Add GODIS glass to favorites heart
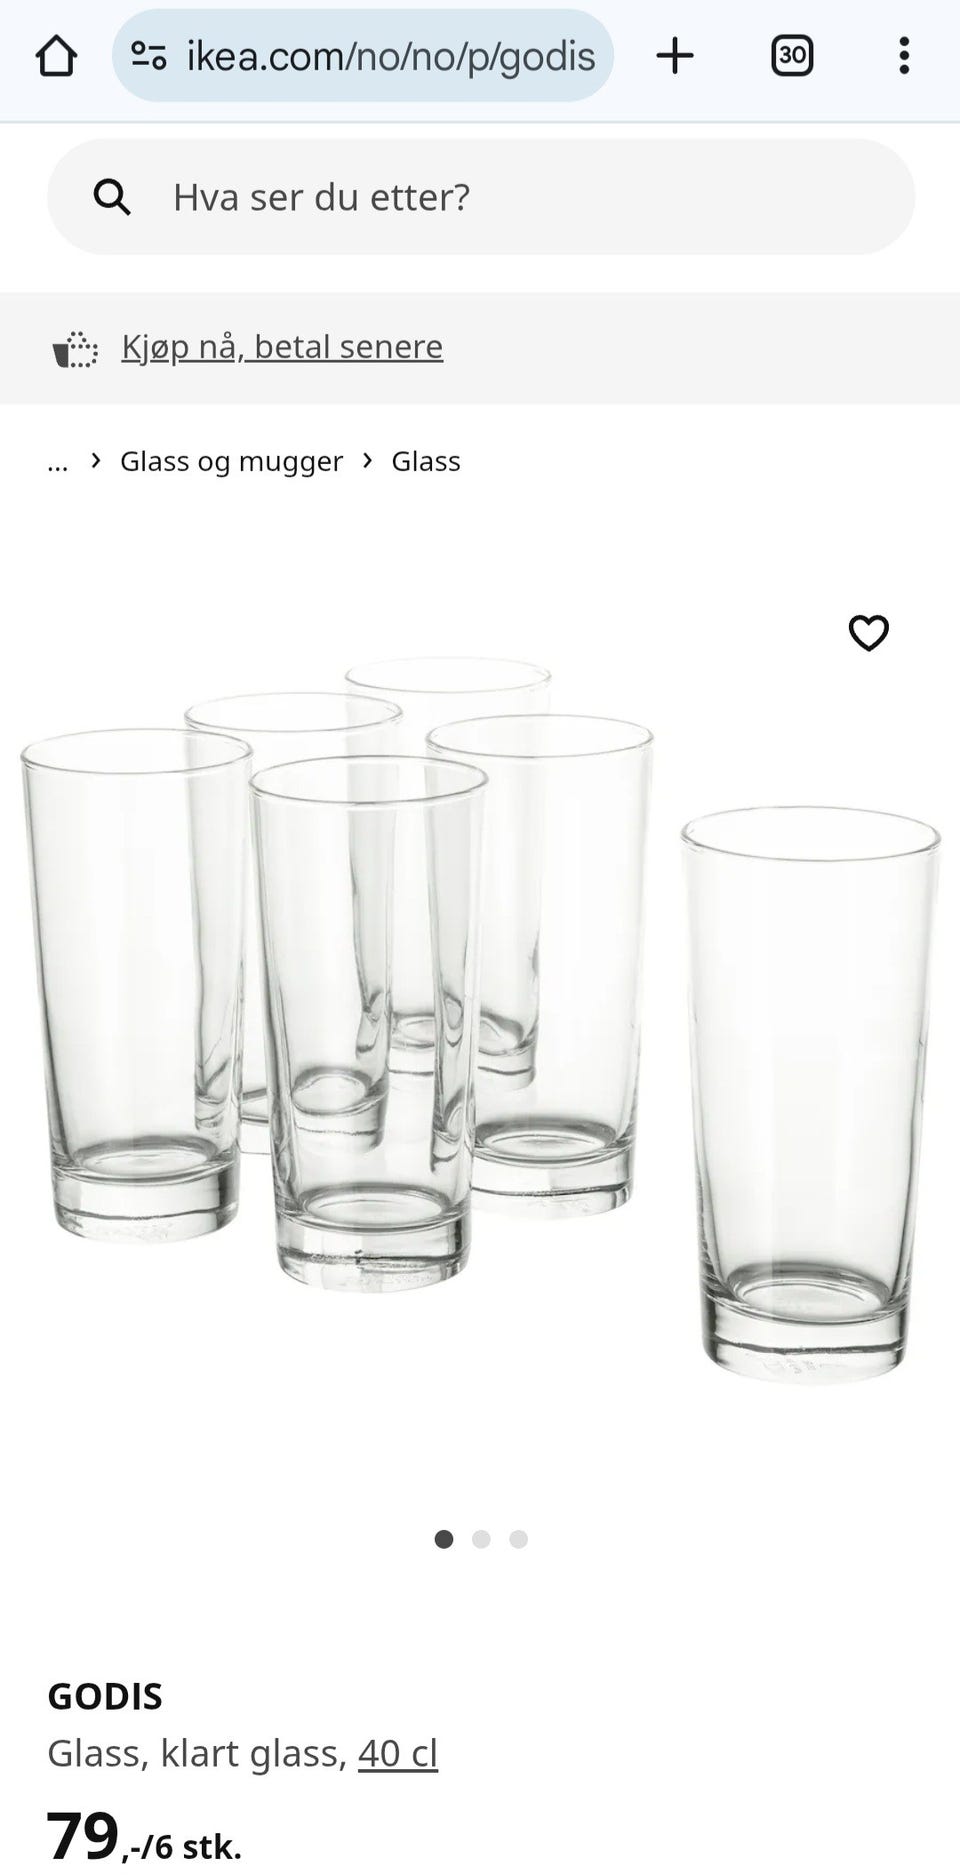The width and height of the screenshot is (960, 1875). click(x=869, y=632)
